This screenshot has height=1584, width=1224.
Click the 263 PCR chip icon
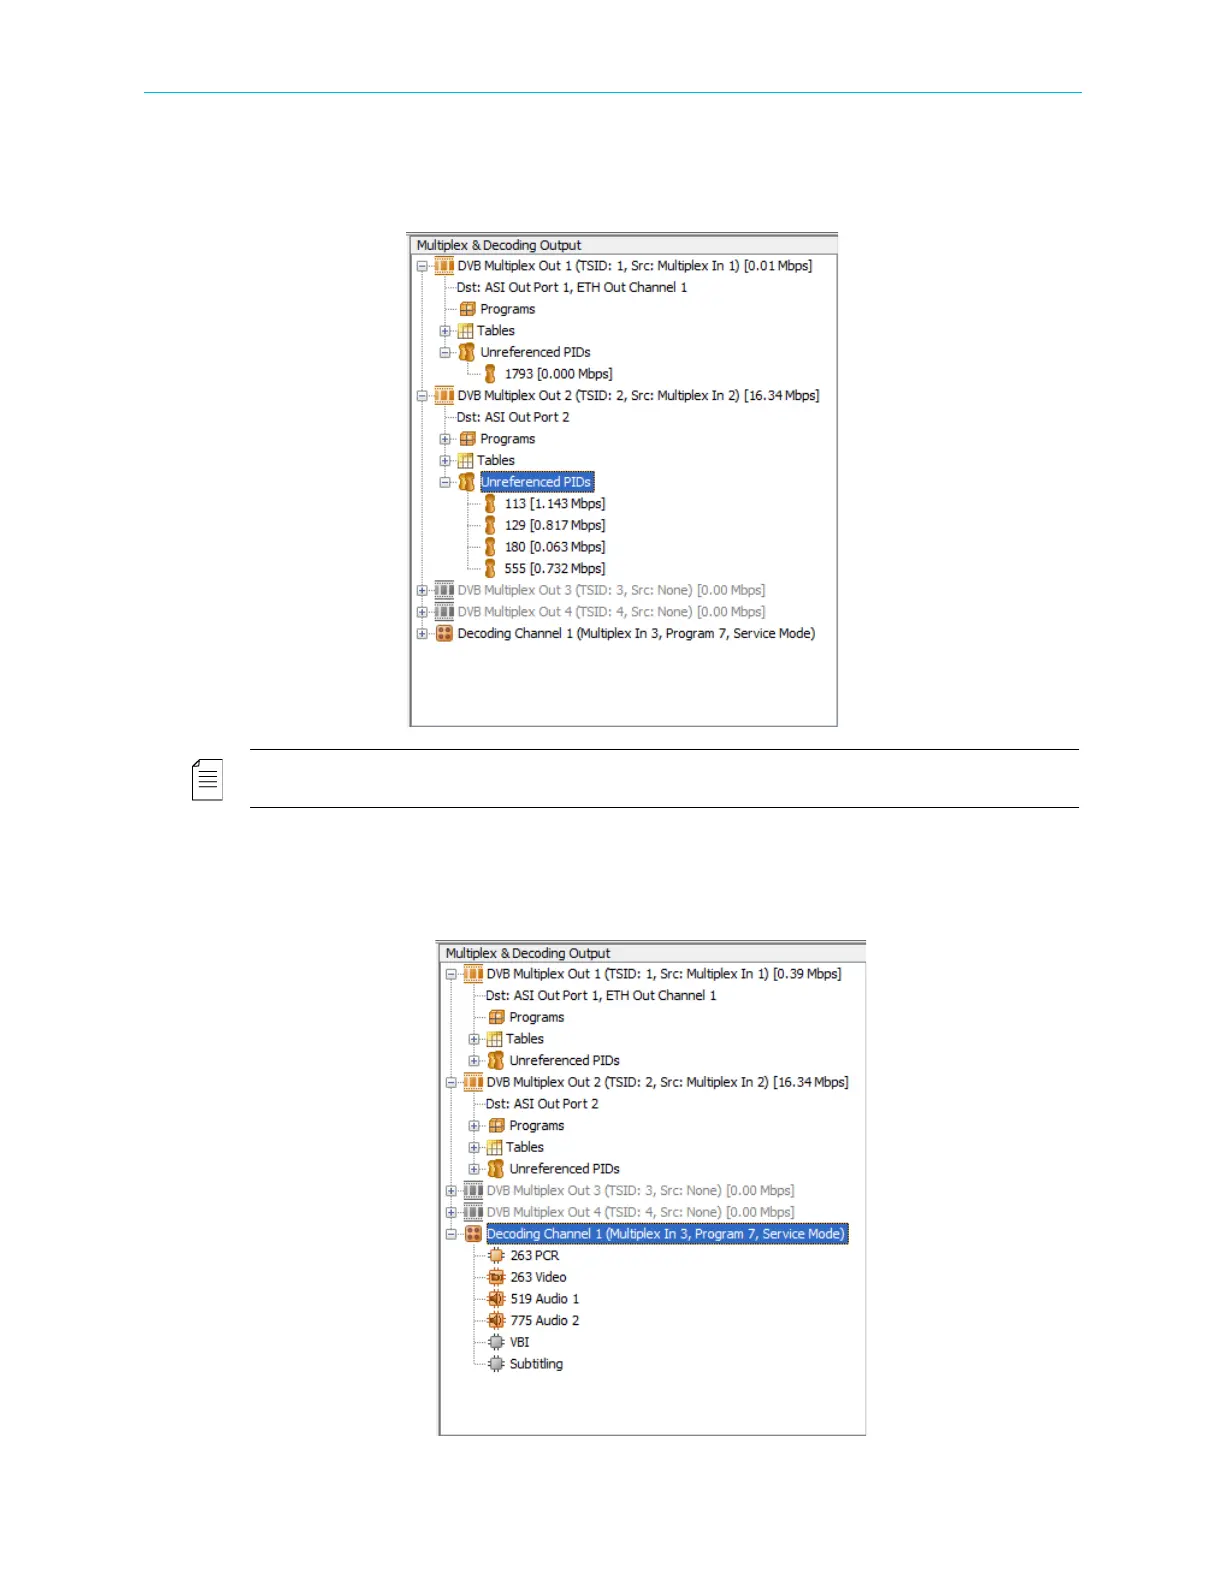(496, 1256)
